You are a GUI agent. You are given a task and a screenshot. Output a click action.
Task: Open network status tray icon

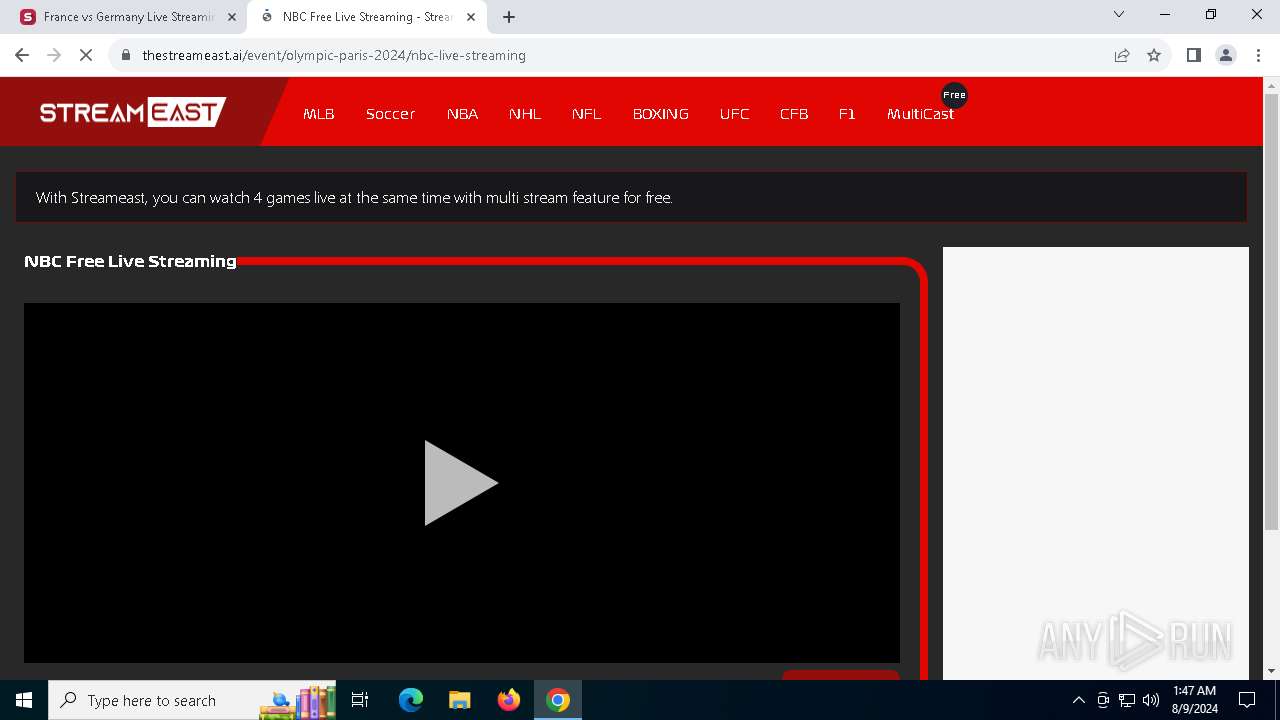pyautogui.click(x=1127, y=700)
